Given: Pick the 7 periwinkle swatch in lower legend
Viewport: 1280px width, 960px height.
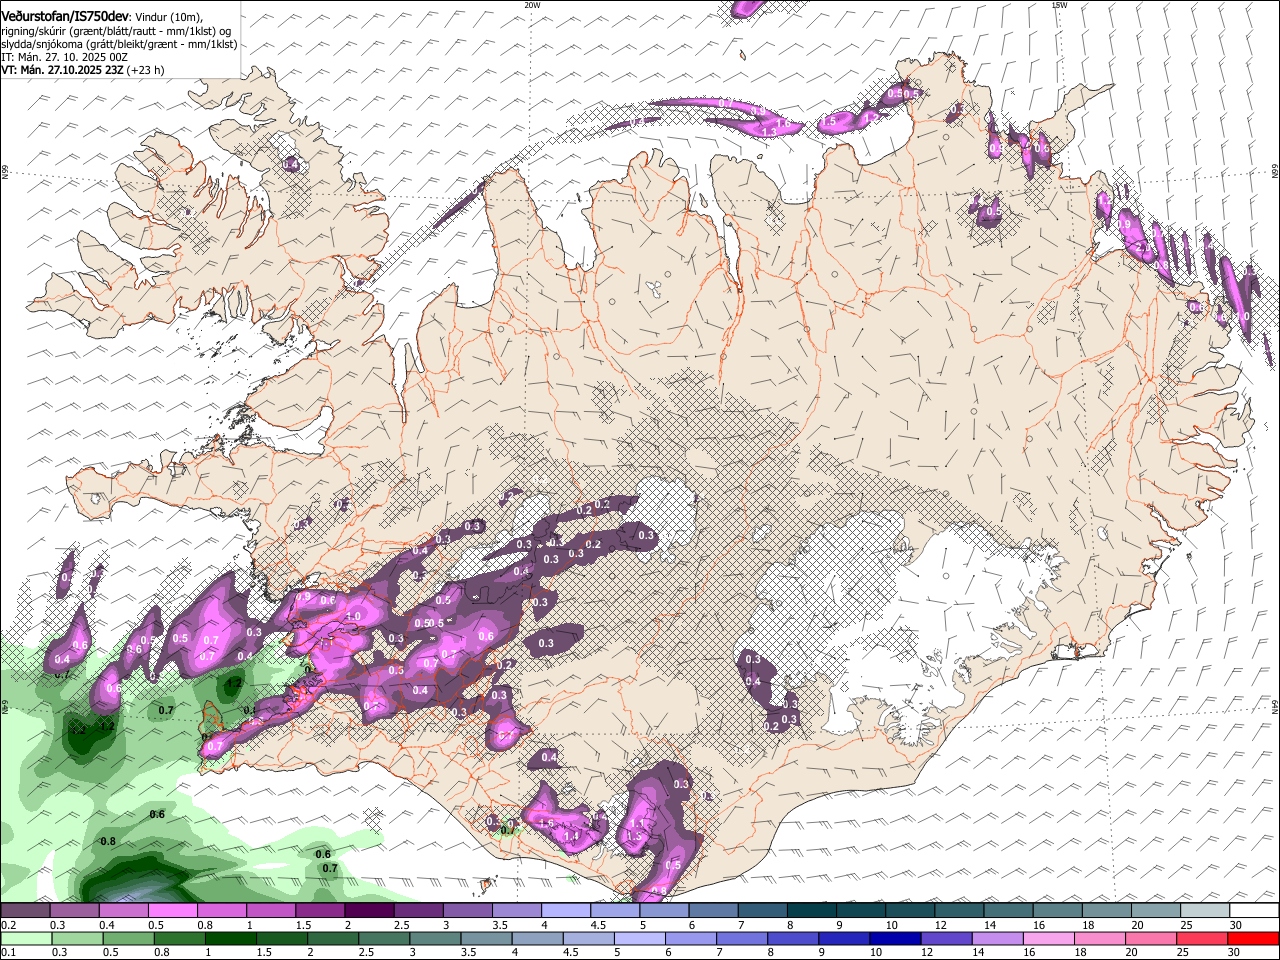Looking at the screenshot, I should tap(742, 939).
